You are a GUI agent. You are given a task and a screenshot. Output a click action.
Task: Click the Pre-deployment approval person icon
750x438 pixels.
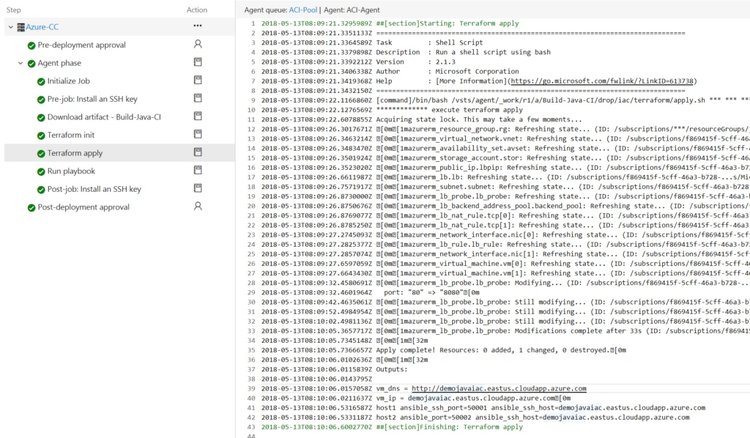[x=198, y=44]
